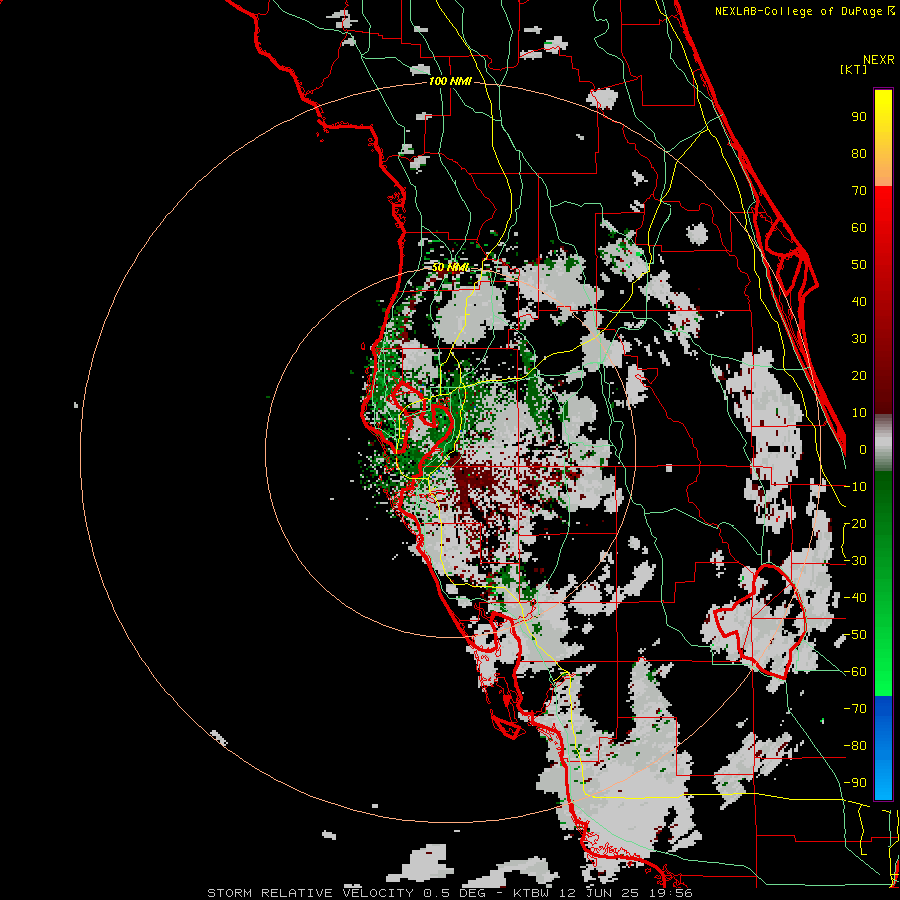The width and height of the screenshot is (900, 900).
Task: Click the -80 value on the velocity scale
Action: click(x=855, y=746)
